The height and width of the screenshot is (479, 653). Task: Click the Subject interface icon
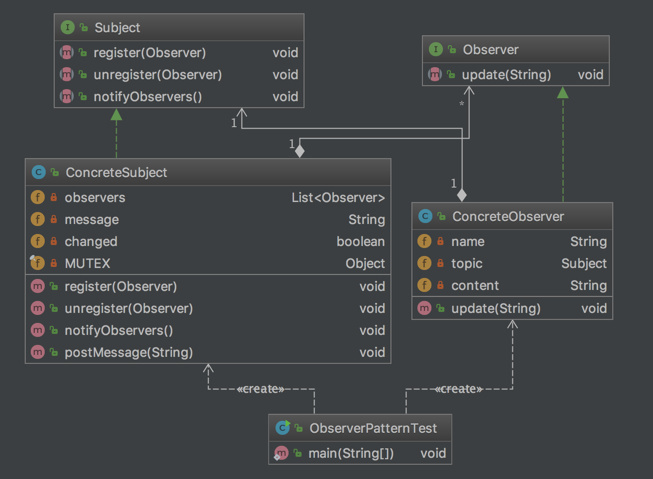click(x=66, y=28)
